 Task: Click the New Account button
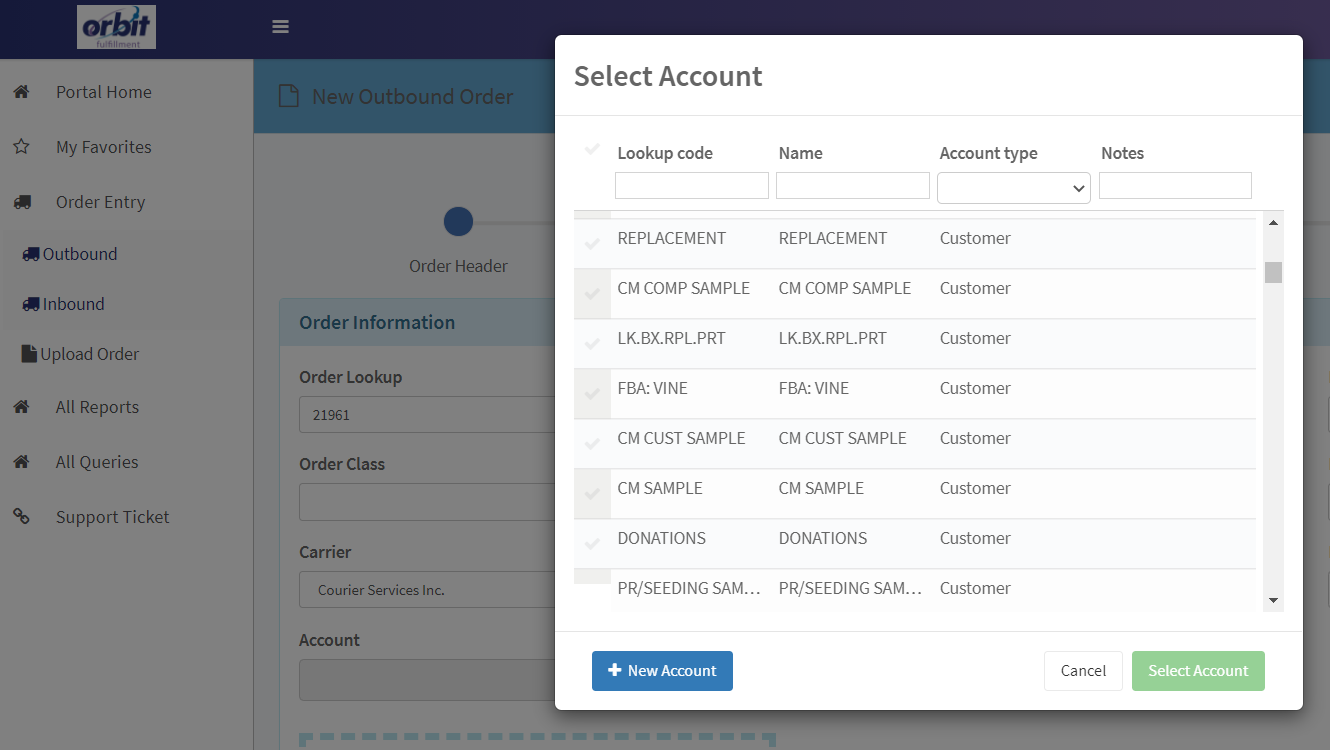(662, 671)
